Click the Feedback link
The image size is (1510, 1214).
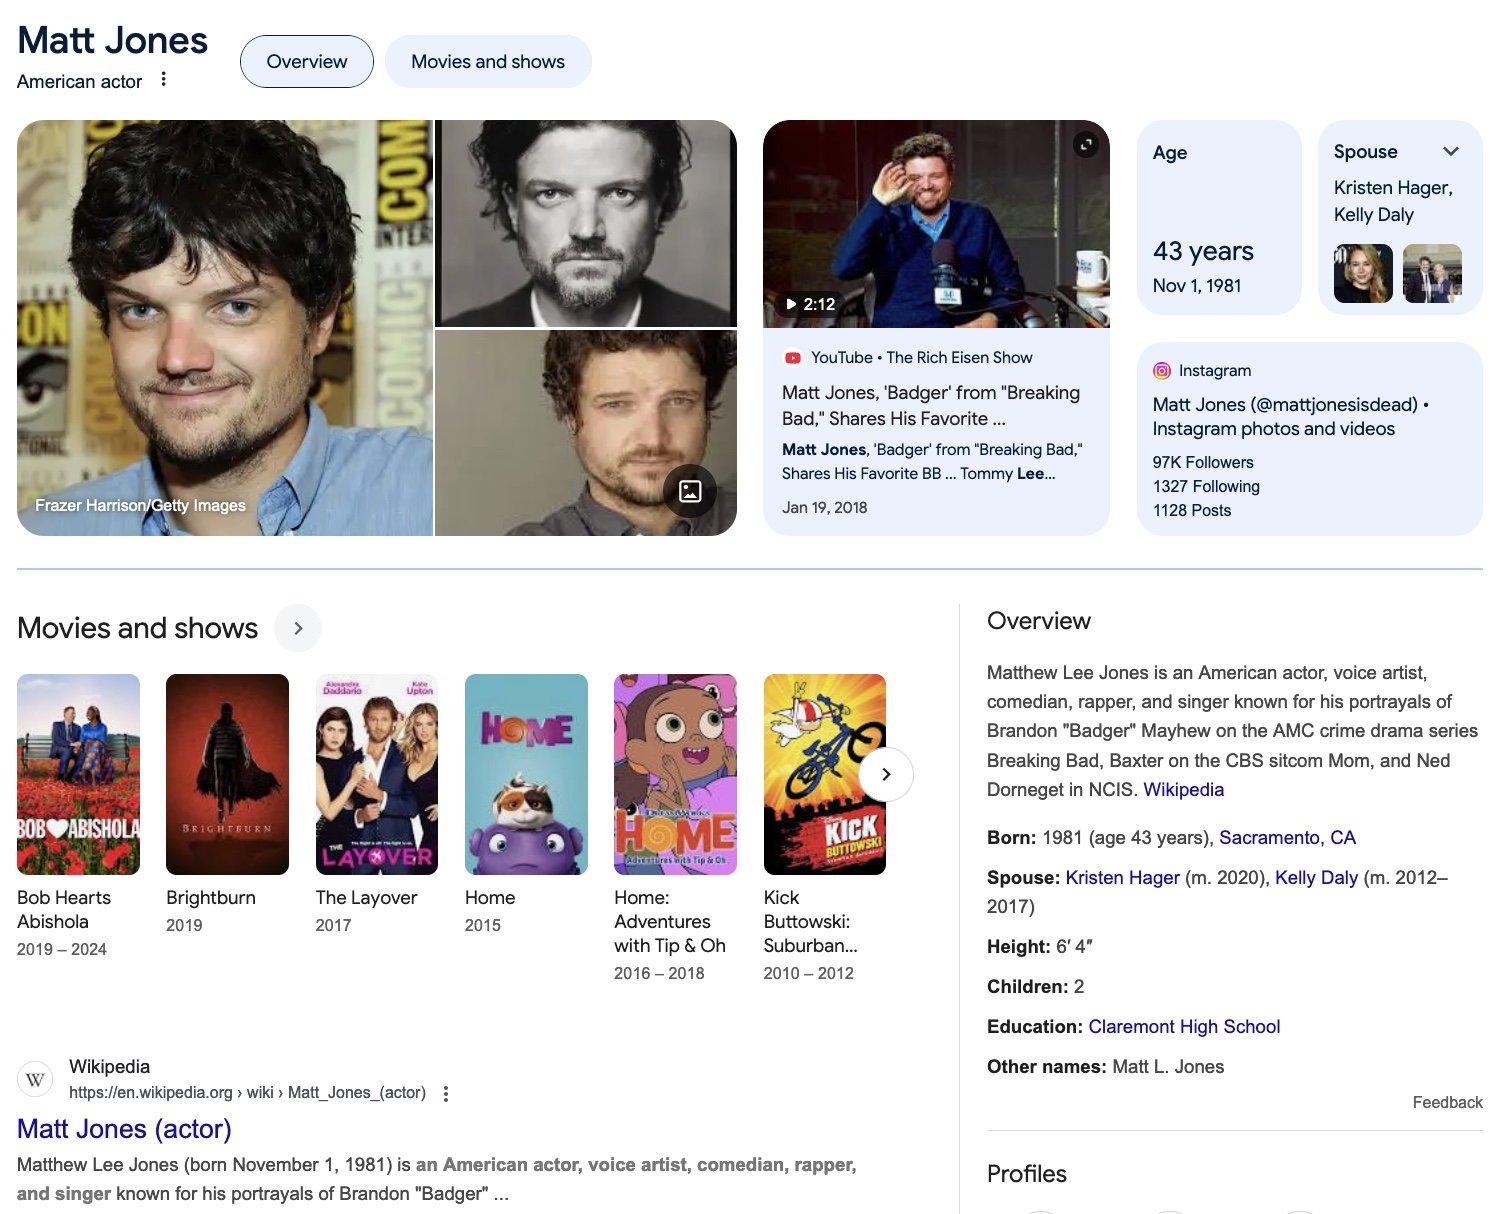pos(1447,1102)
